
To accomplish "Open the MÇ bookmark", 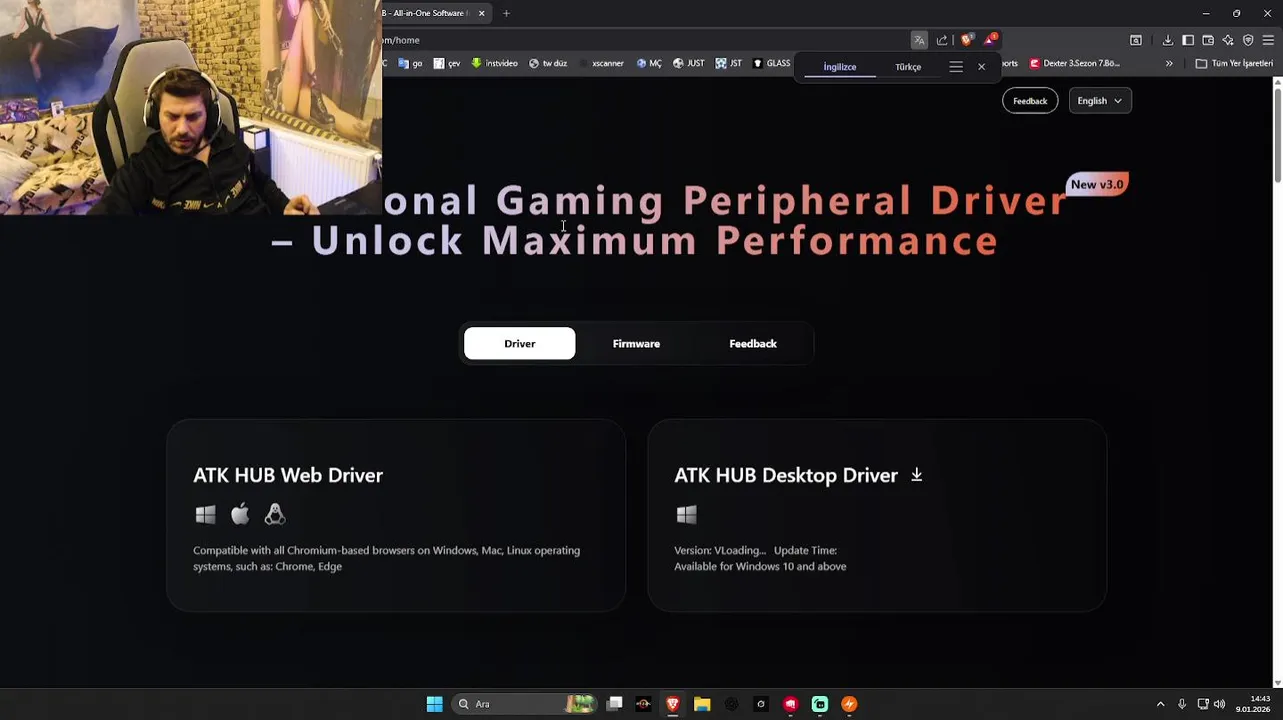I will pos(649,63).
